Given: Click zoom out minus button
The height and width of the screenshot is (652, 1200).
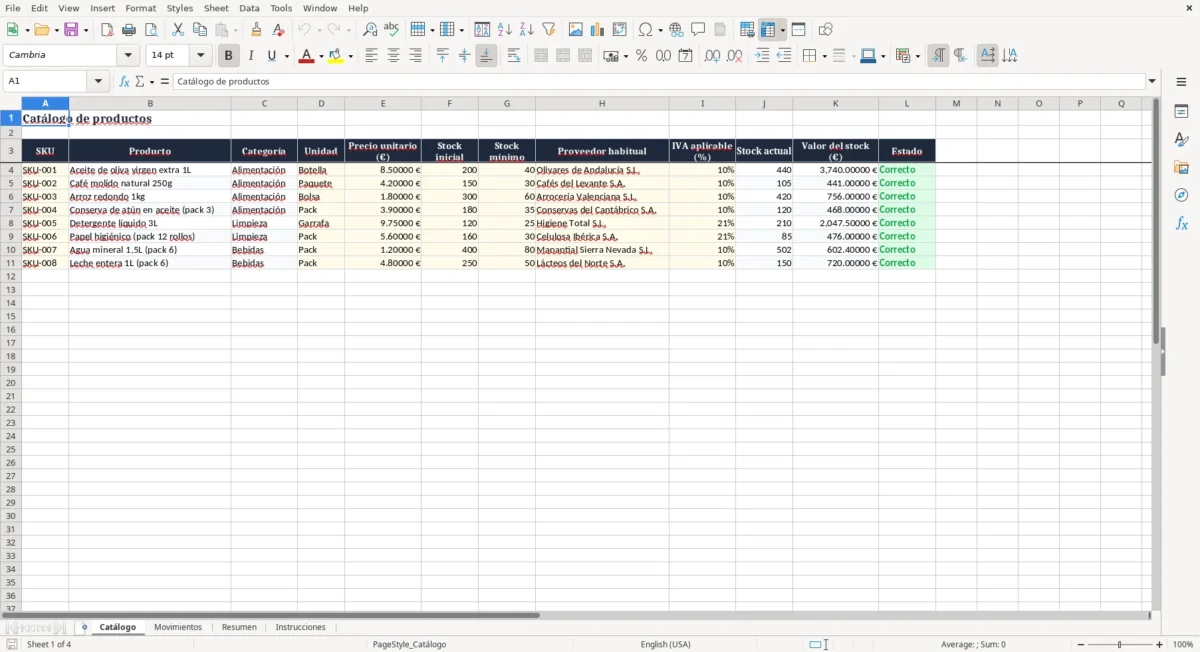Looking at the screenshot, I should (1081, 645).
